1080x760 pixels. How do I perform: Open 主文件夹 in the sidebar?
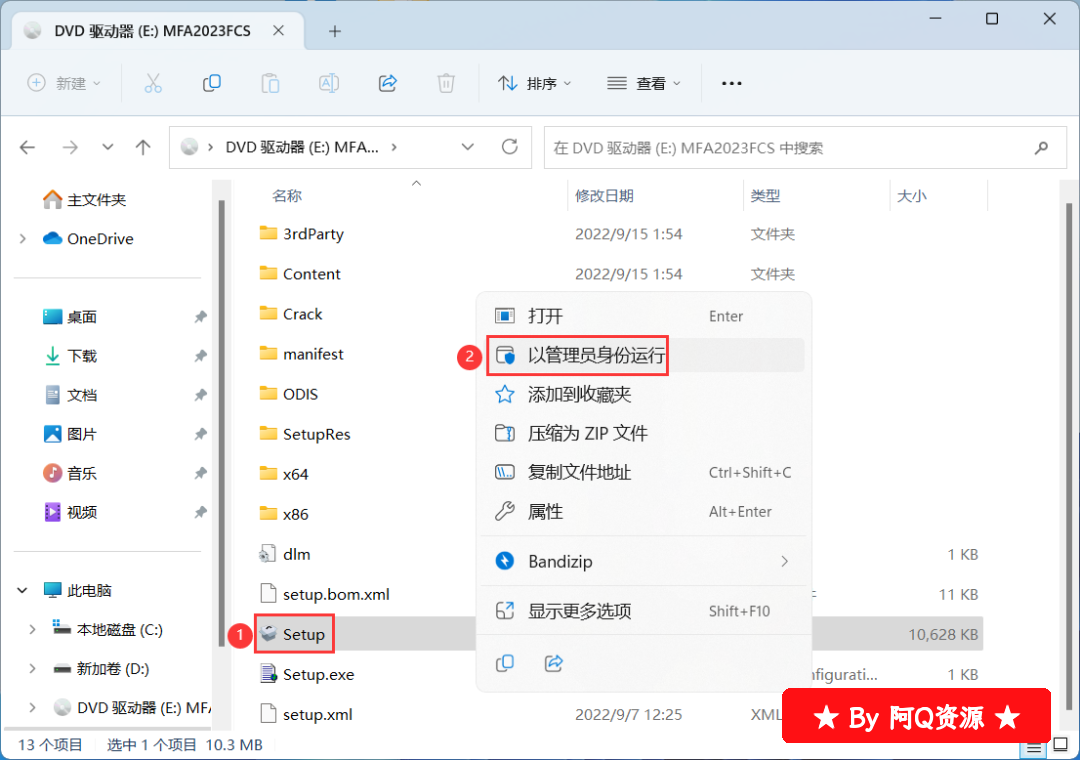click(85, 200)
